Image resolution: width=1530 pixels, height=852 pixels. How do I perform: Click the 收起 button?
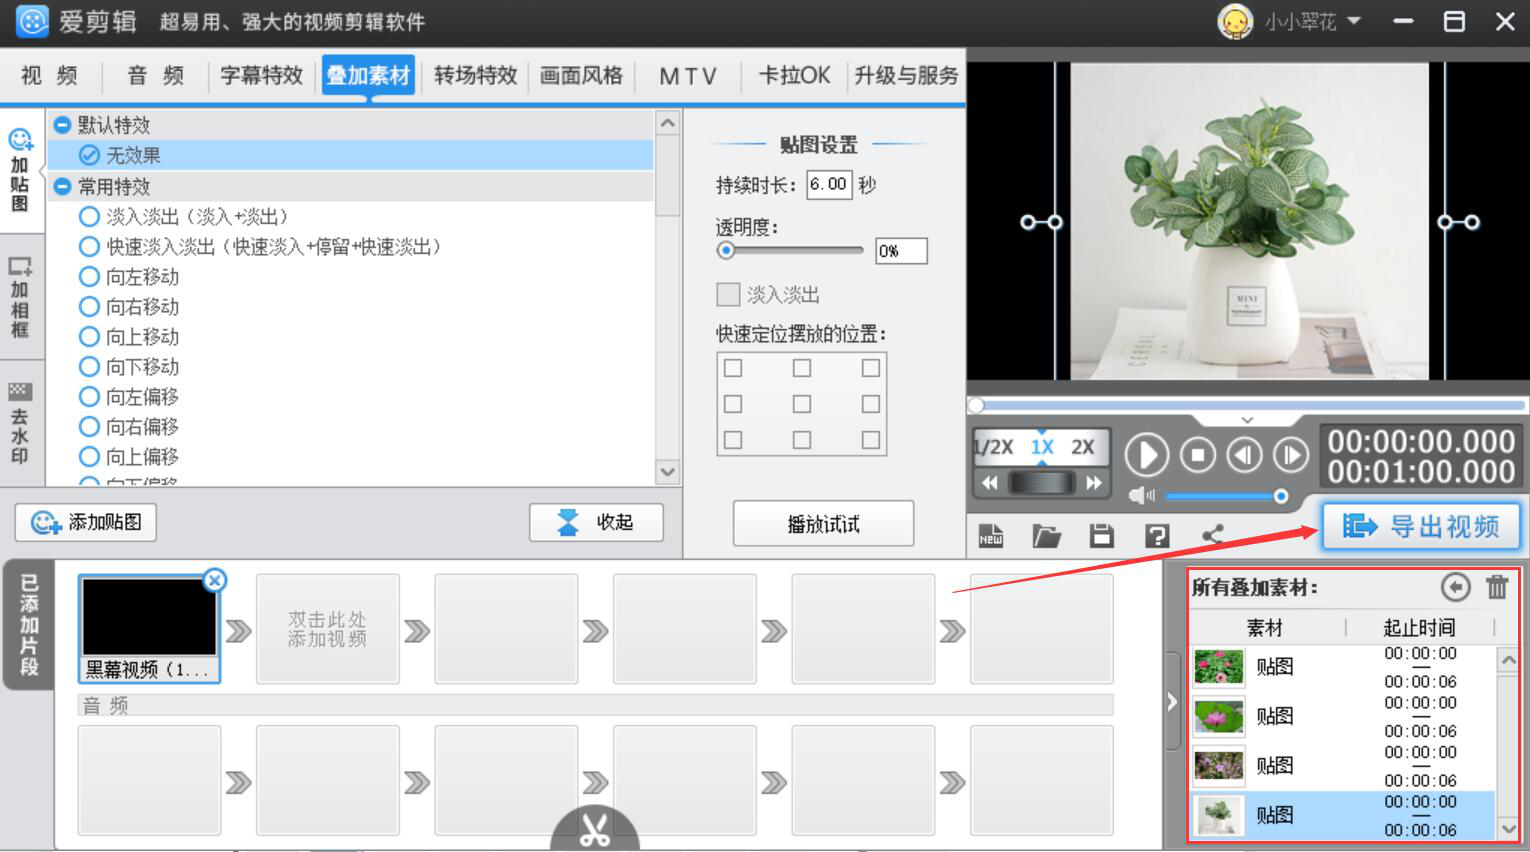pyautogui.click(x=596, y=522)
